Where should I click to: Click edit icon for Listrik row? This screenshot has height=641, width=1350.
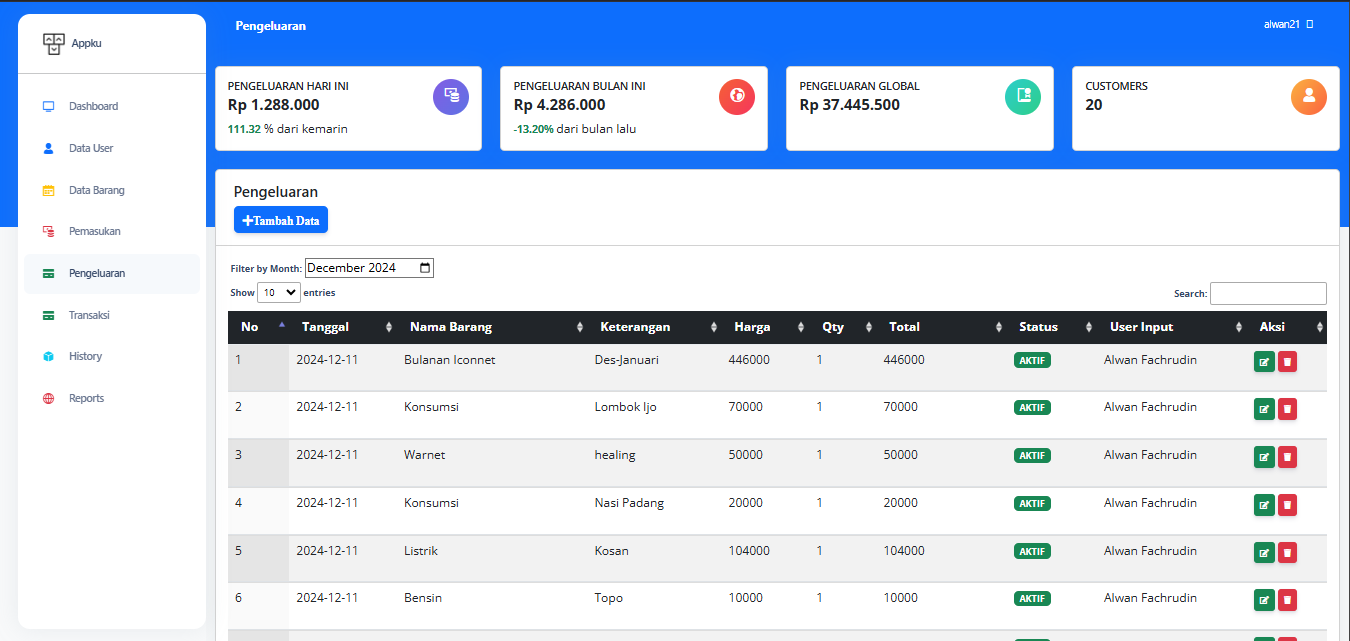coord(1264,553)
